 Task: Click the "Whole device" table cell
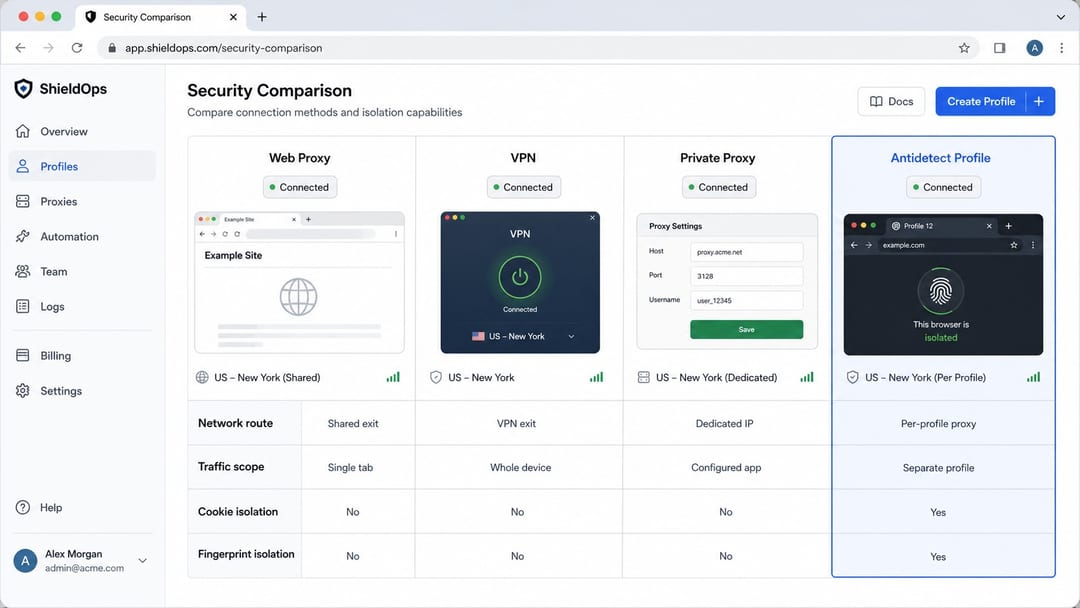pos(521,468)
